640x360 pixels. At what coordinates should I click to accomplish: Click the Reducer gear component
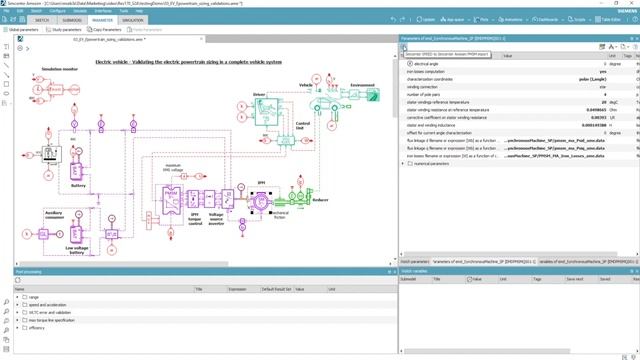coord(309,196)
